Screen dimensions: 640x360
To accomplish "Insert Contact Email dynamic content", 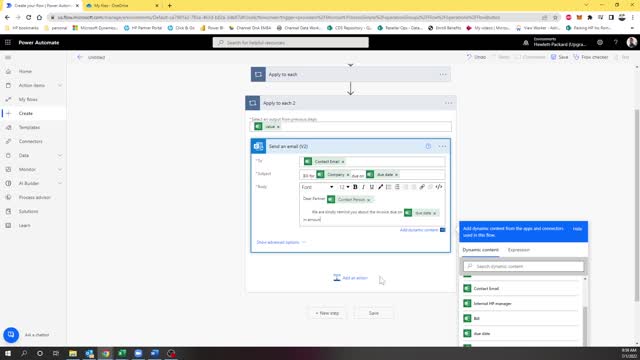I will (521, 289).
